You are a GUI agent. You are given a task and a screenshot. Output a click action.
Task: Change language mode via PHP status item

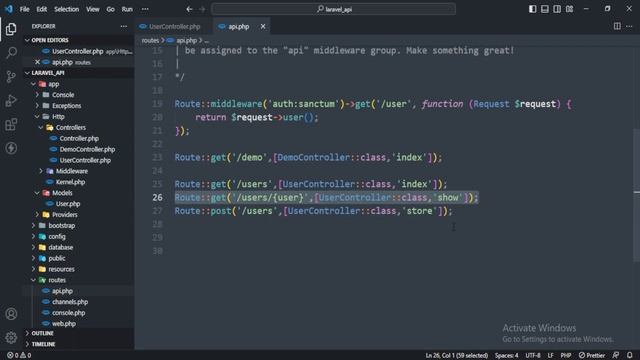(565, 355)
